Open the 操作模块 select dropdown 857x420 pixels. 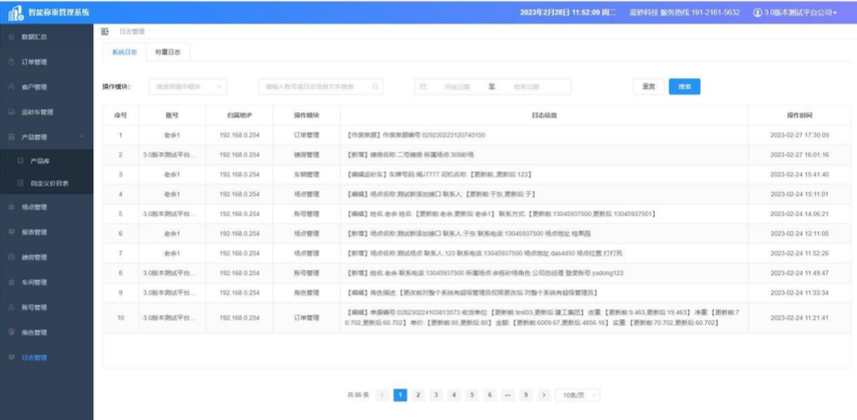[188, 86]
